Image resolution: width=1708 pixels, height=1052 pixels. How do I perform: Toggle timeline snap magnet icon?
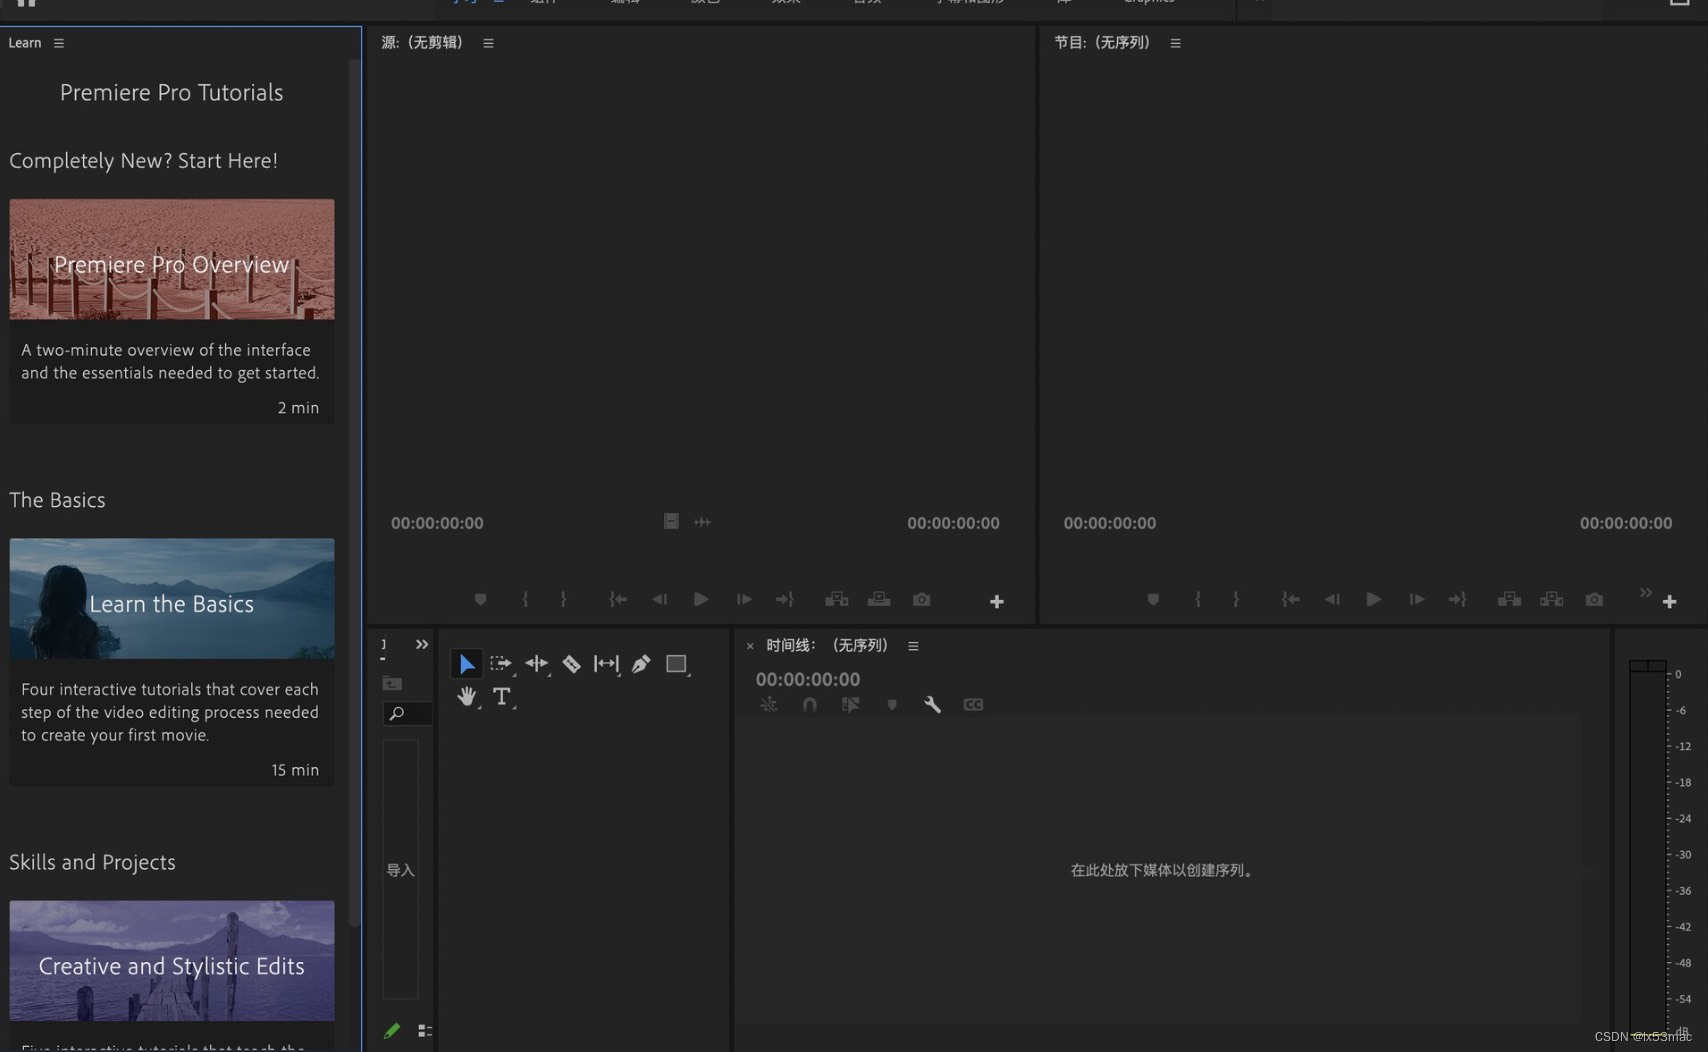810,705
